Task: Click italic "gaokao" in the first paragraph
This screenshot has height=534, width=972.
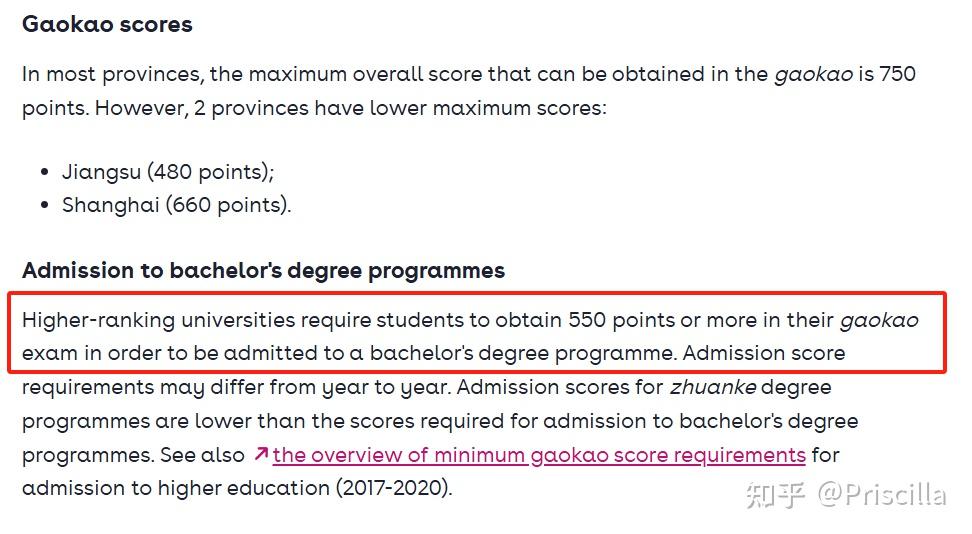Action: pyautogui.click(x=813, y=74)
